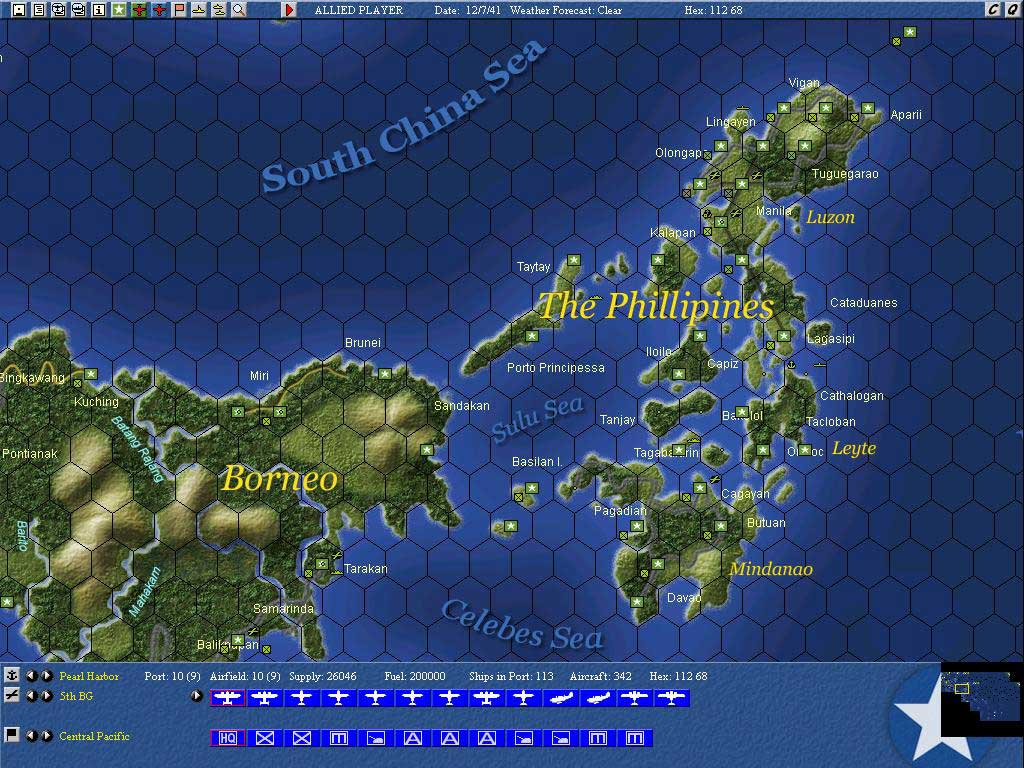1024x768 pixels.
Task: Select the base icon above Porto Principessa
Action: pyautogui.click(x=532, y=336)
